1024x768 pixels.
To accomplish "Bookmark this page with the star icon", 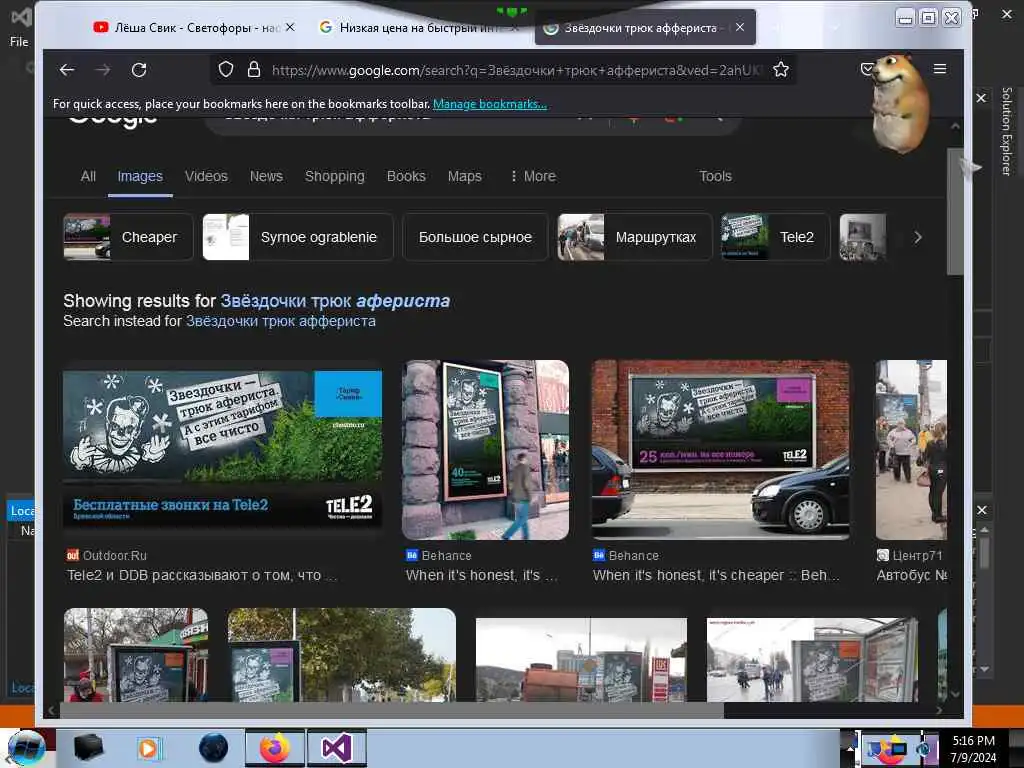I will (x=781, y=69).
